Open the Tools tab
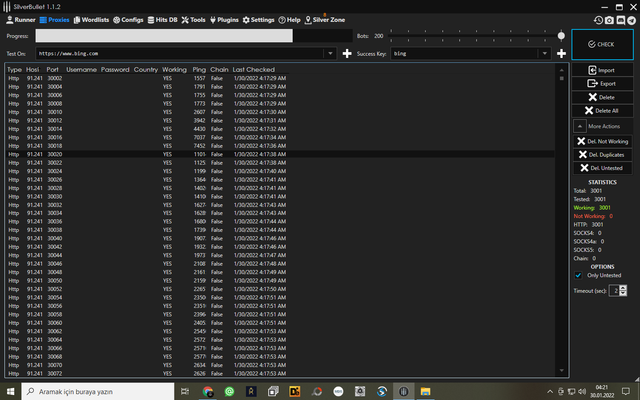Image resolution: width=640 pixels, height=400 pixels. pos(193,20)
